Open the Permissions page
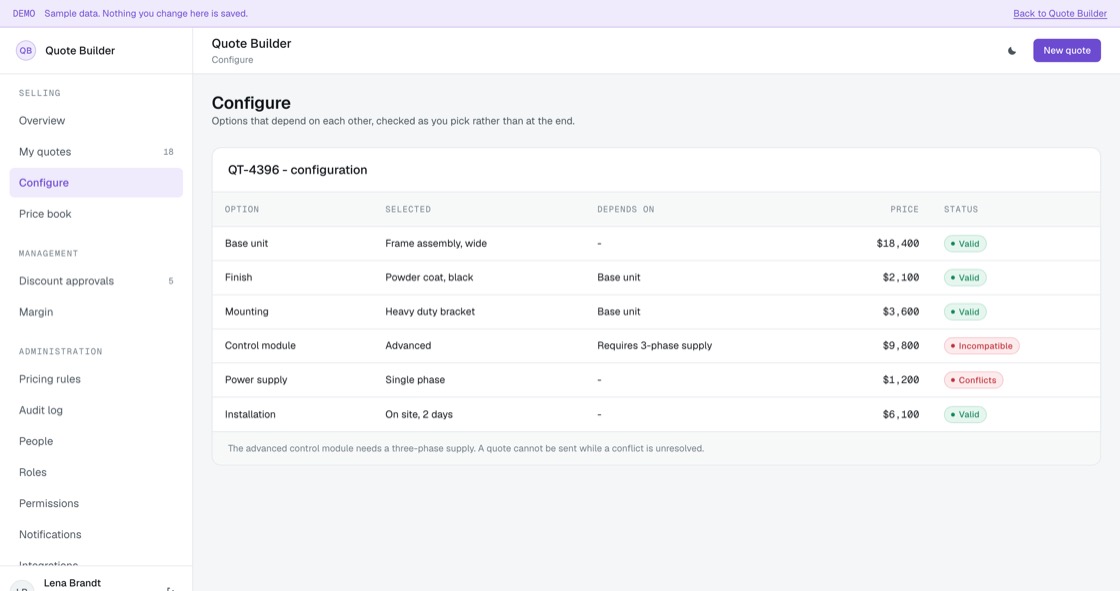Screen dimensions: 1120x591 [x=96, y=503]
